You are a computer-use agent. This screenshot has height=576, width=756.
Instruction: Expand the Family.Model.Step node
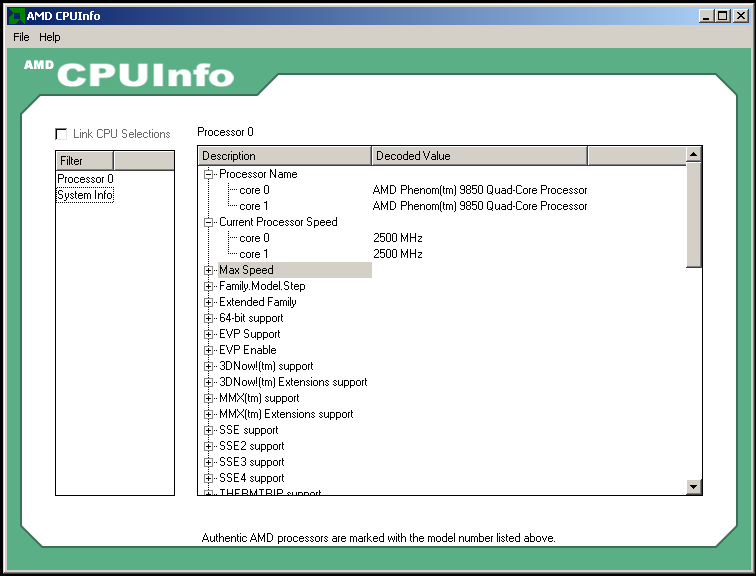pos(208,286)
